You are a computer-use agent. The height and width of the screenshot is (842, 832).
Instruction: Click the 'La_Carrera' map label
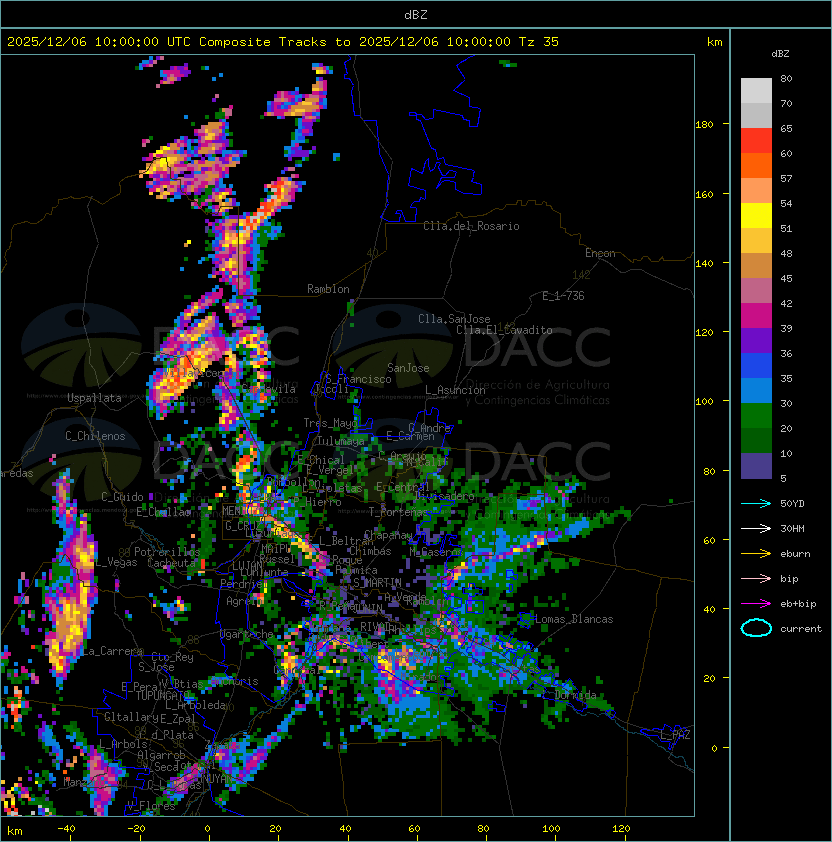[x=113, y=651]
